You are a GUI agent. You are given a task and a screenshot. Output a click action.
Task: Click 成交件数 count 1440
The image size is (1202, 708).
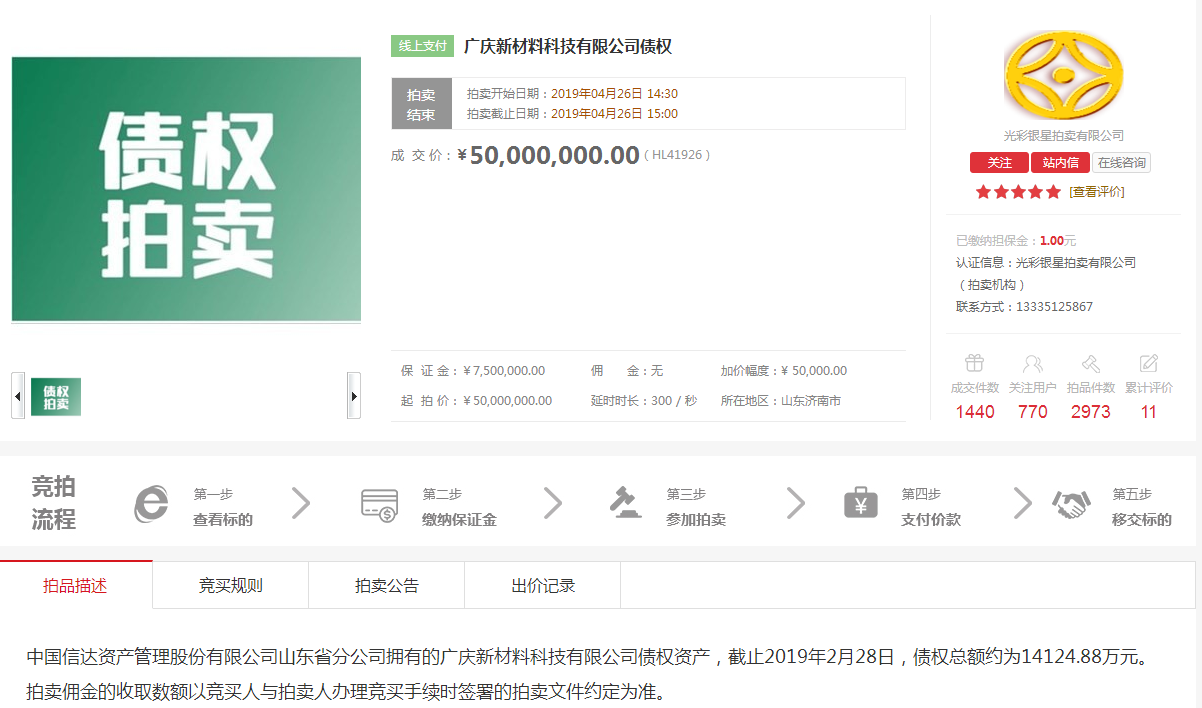975,411
